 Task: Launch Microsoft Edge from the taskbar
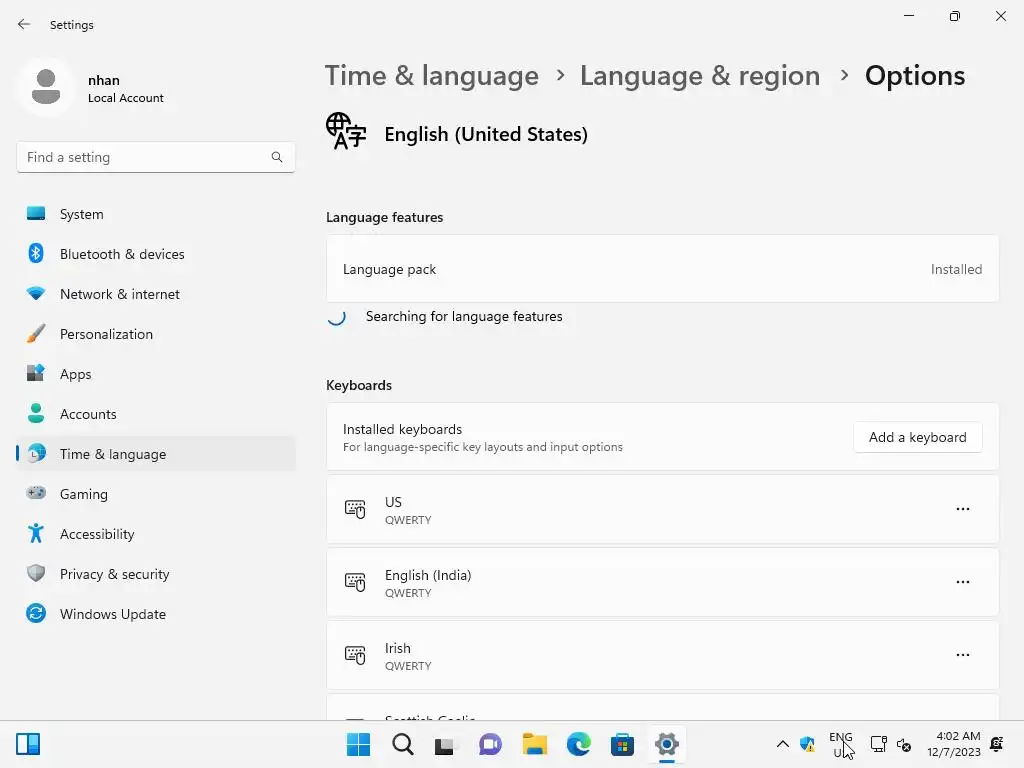578,744
